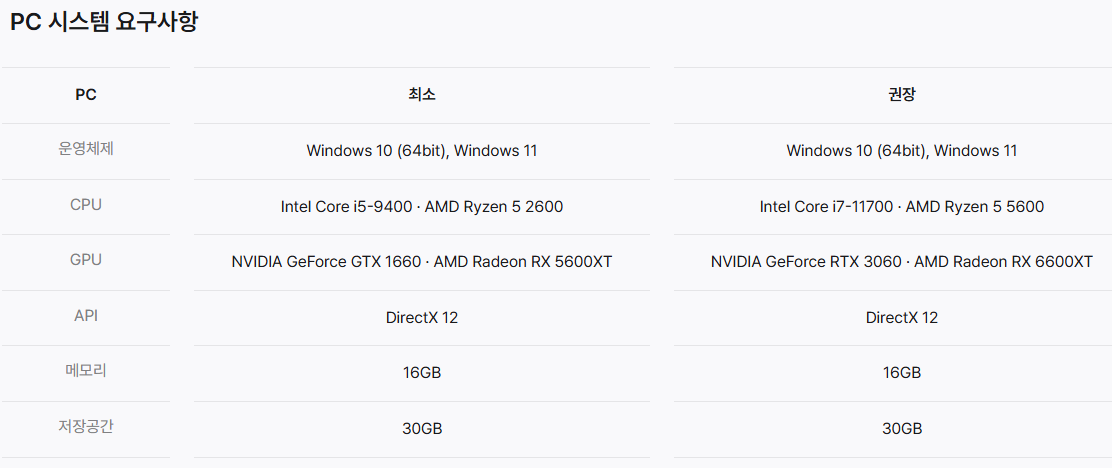Select the recommended 30GB storage value
The height and width of the screenshot is (468, 1112).
coord(902,429)
